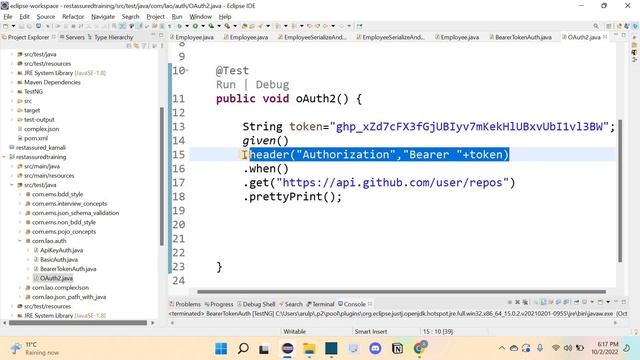This screenshot has height=360, width=640.
Task: Open the Source menu
Action: [46, 16]
